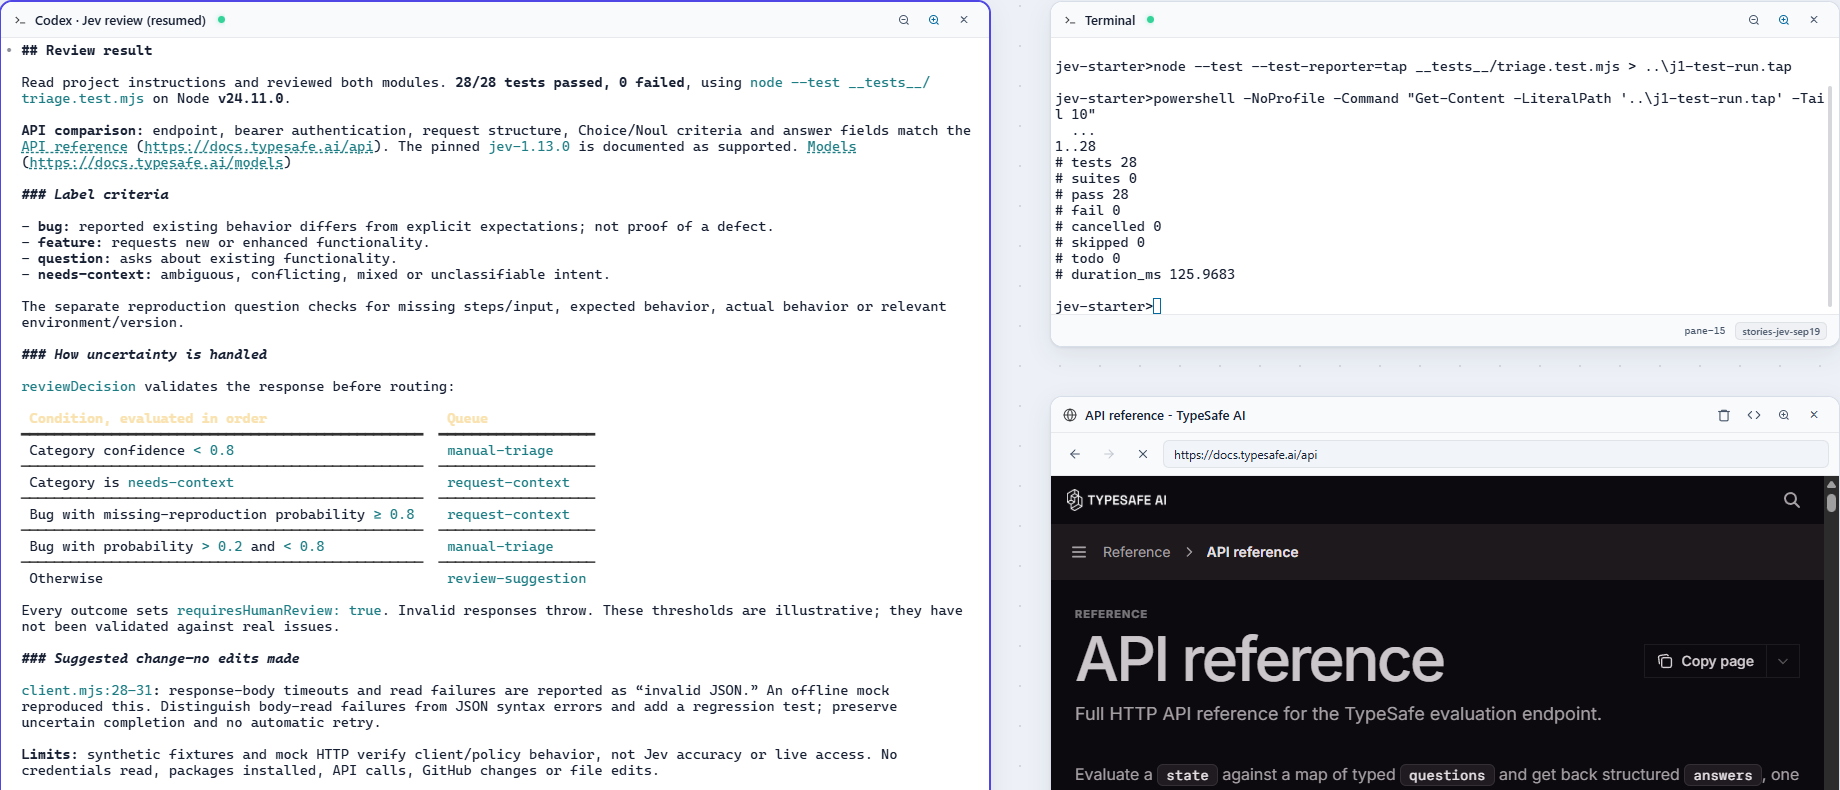The height and width of the screenshot is (790, 1840).
Task: Click the reviewDecision code reference
Action: (78, 387)
